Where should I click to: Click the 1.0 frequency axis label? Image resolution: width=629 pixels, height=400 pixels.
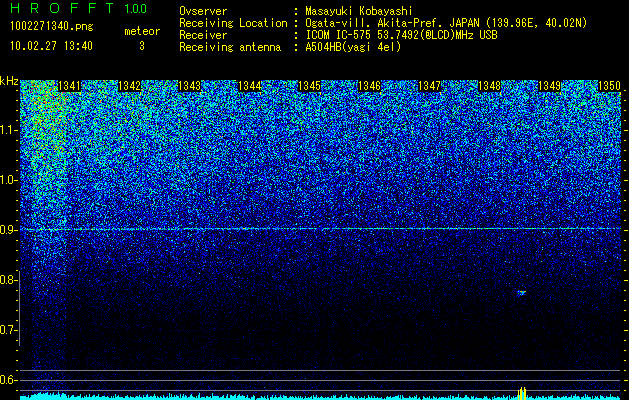pyautogui.click(x=8, y=180)
